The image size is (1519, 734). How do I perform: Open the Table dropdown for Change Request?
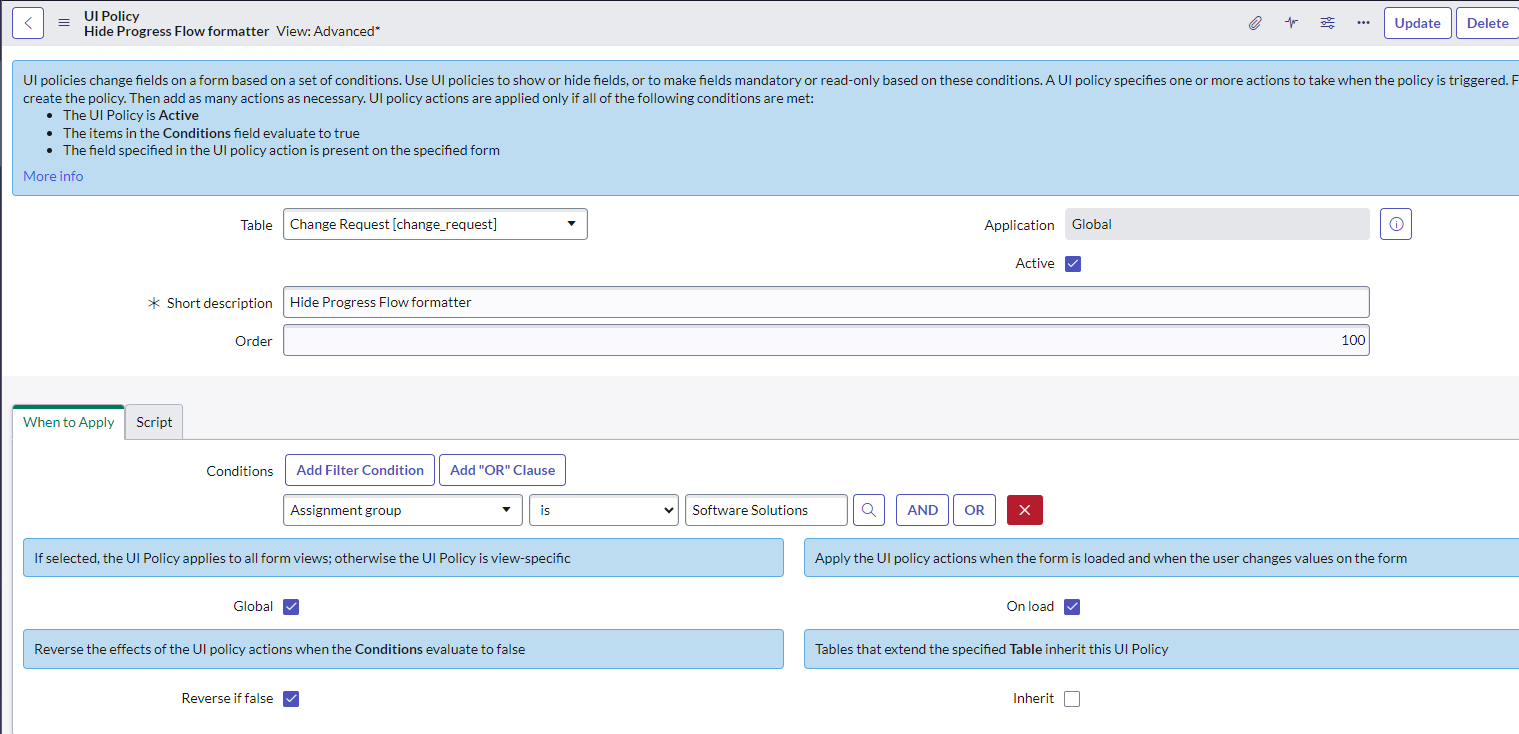tap(435, 225)
